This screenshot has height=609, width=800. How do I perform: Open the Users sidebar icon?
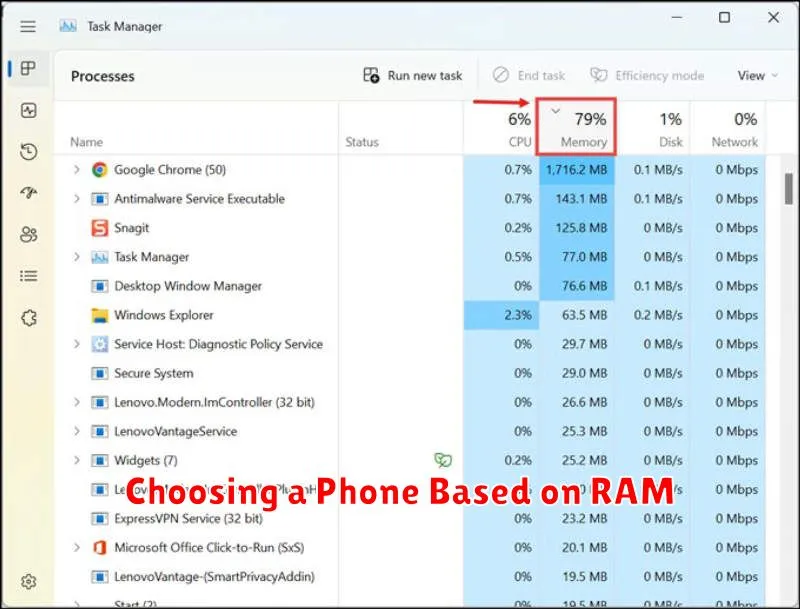point(29,235)
